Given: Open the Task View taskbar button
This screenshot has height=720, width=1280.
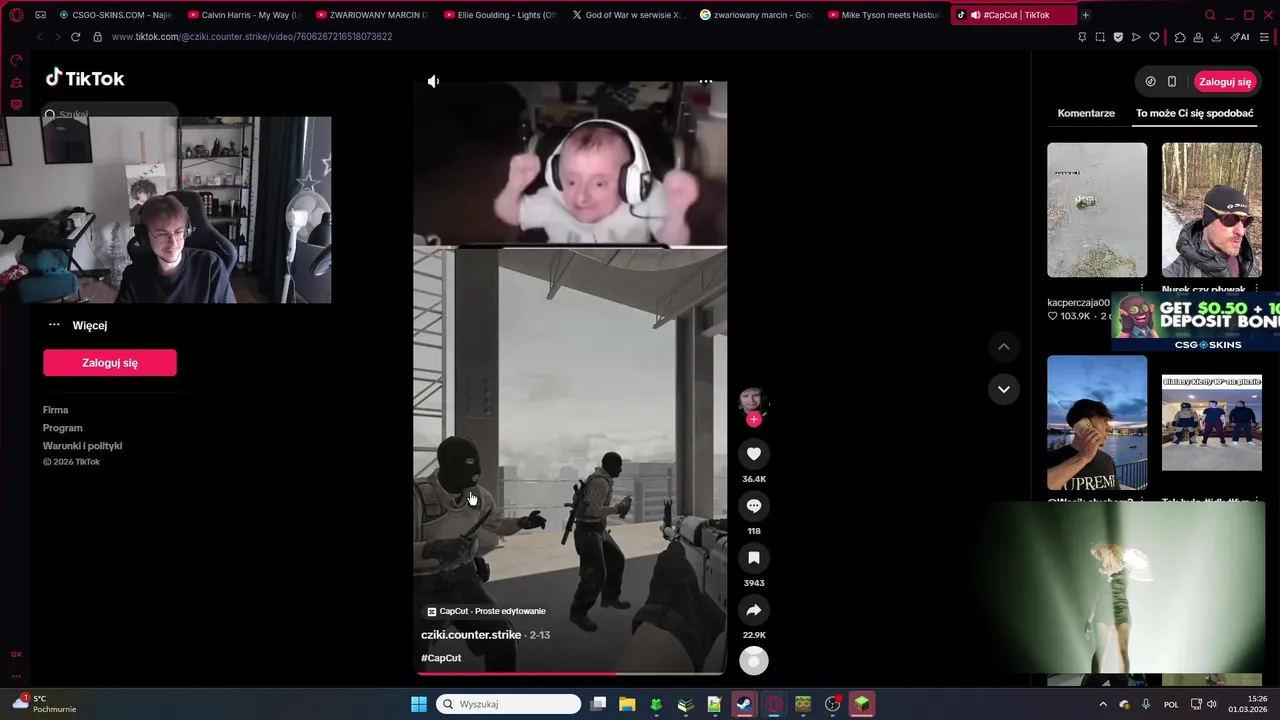Looking at the screenshot, I should 598,704.
